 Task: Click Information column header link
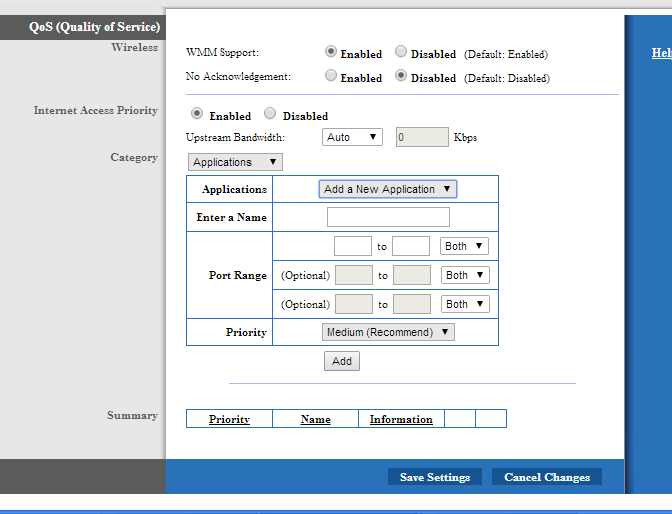(x=401, y=419)
